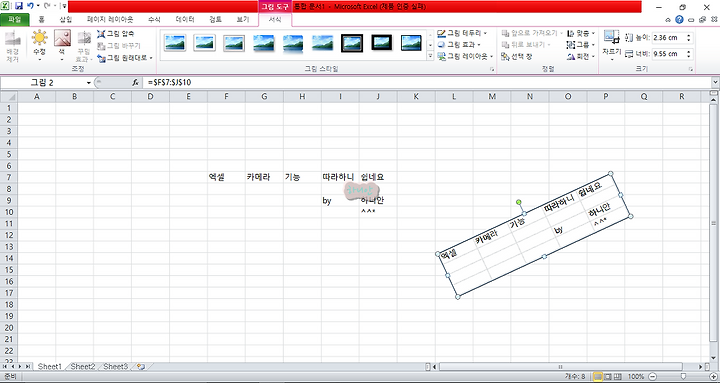The image size is (720, 383).
Task: Select cell F7 containing 엑셀
Action: pos(226,177)
